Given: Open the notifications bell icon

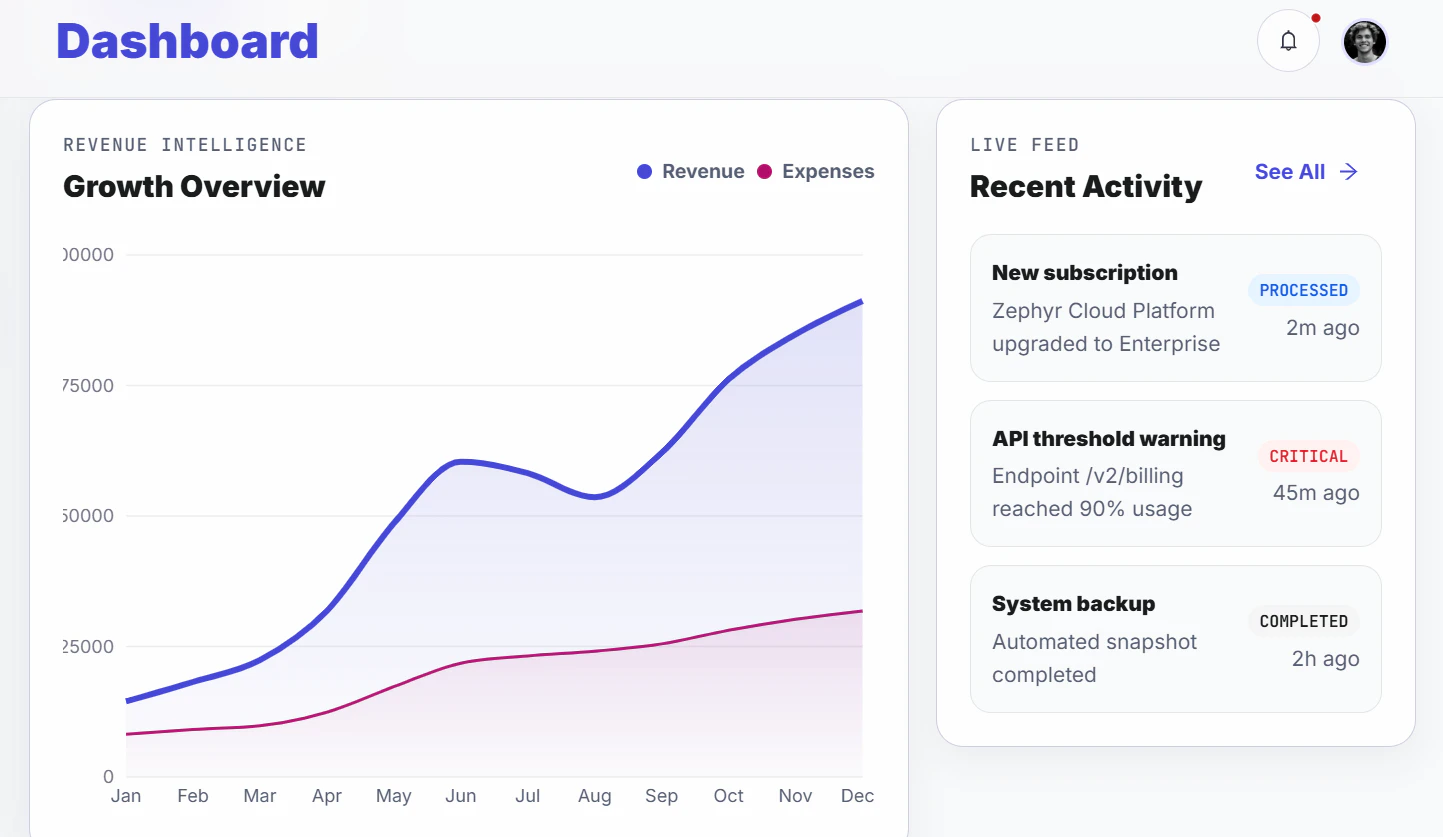Looking at the screenshot, I should tap(1289, 41).
